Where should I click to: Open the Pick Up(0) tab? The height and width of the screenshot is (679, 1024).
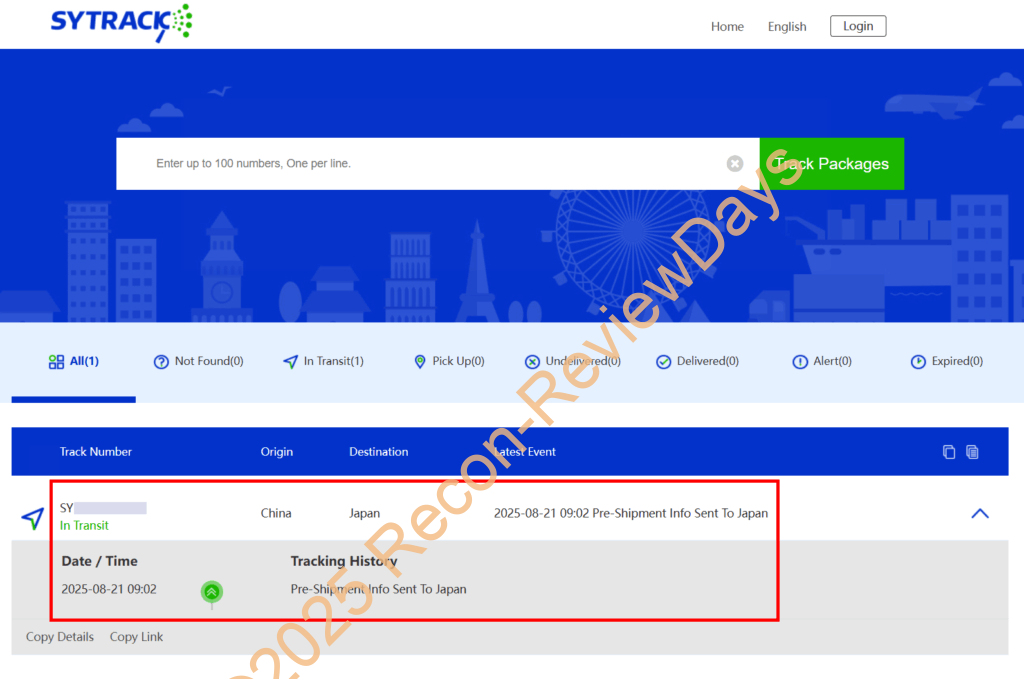[x=448, y=362]
